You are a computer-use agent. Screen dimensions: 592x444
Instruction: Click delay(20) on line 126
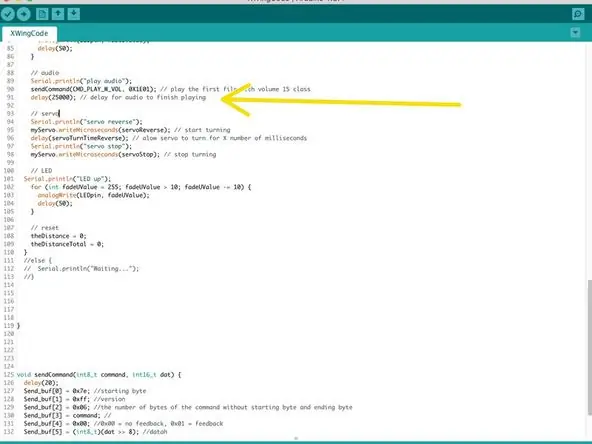41,383
